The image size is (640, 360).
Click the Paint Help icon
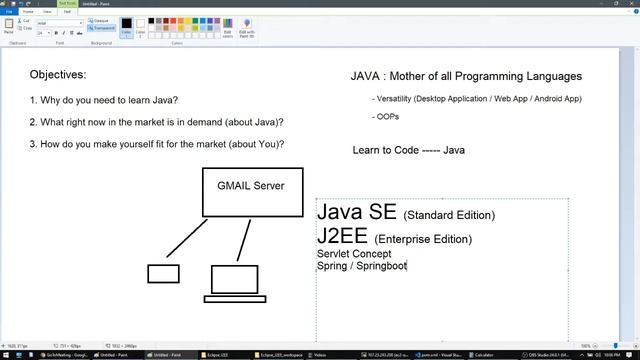pos(636,11)
